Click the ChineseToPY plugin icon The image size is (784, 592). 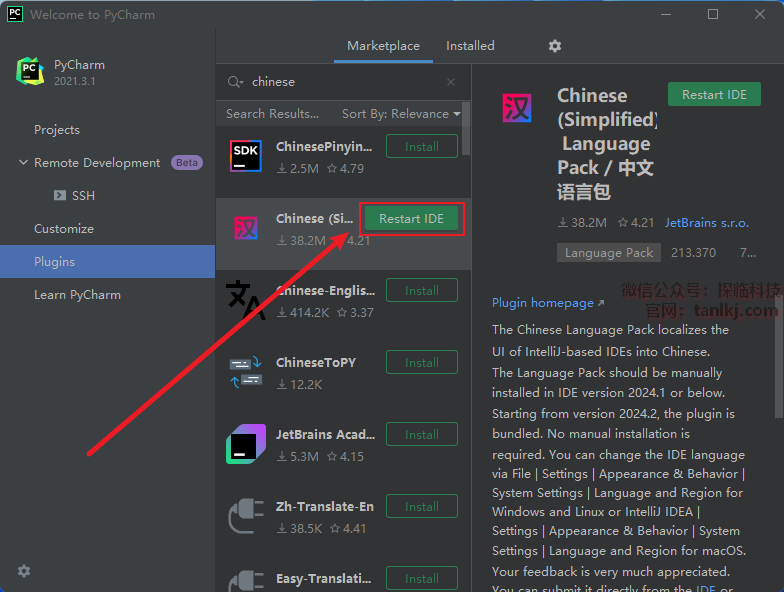pyautogui.click(x=246, y=372)
